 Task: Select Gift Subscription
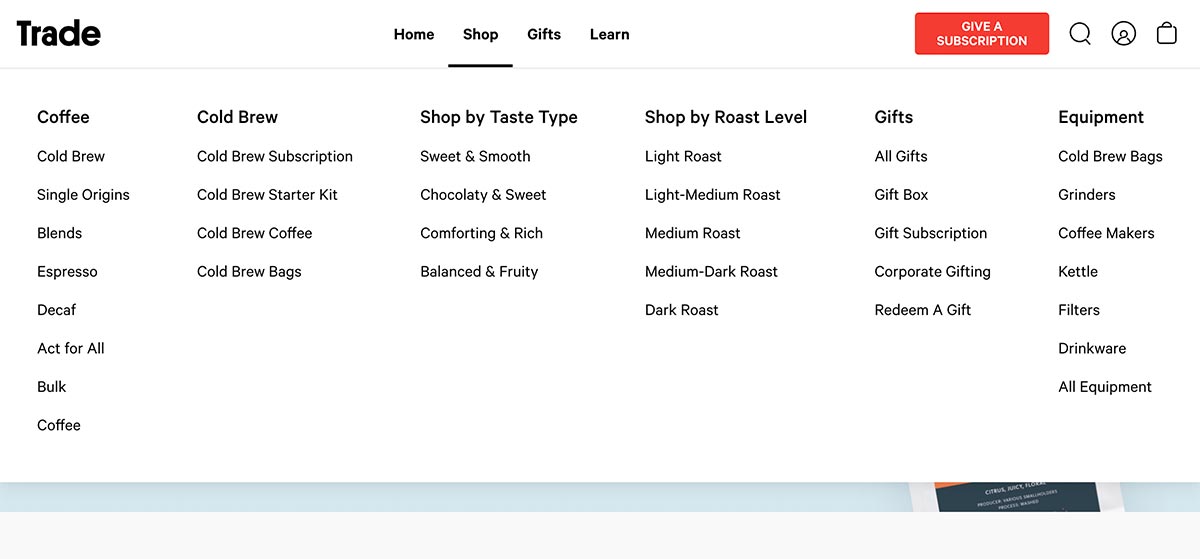tap(931, 233)
